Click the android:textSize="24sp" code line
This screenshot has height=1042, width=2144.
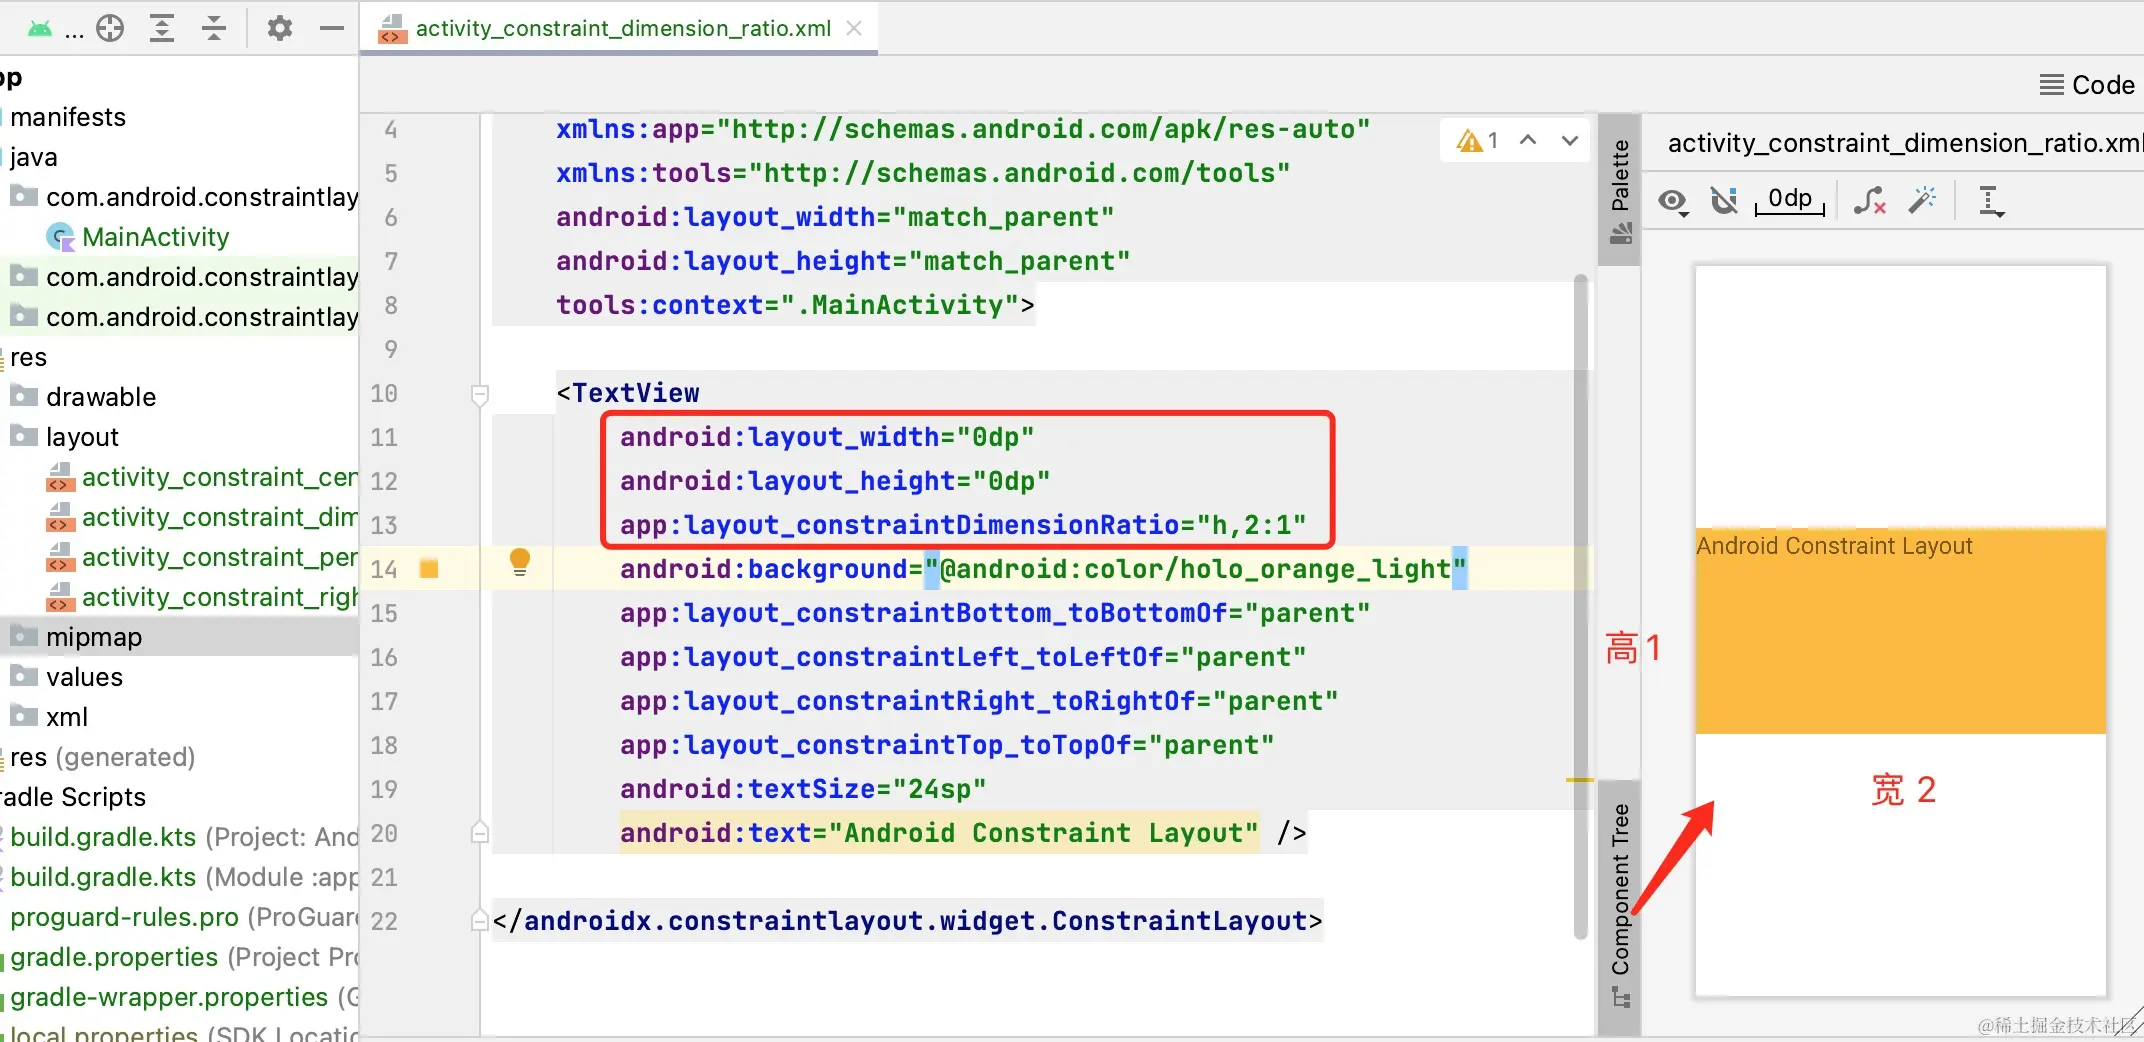pos(803,789)
